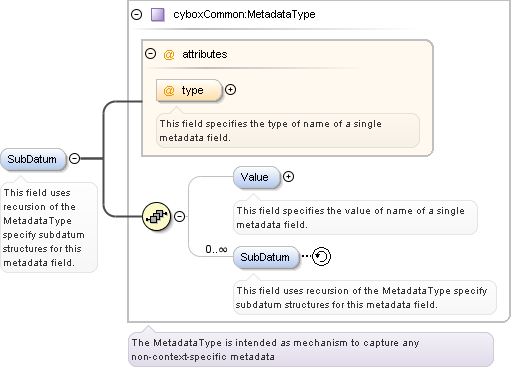Click the sequence compositor icon
The image size is (512, 370).
(156, 217)
